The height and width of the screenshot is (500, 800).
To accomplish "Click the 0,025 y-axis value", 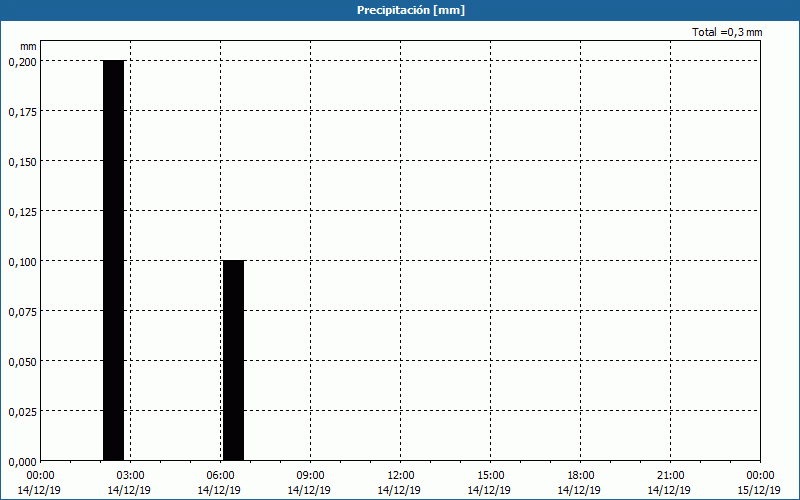I will [22, 412].
